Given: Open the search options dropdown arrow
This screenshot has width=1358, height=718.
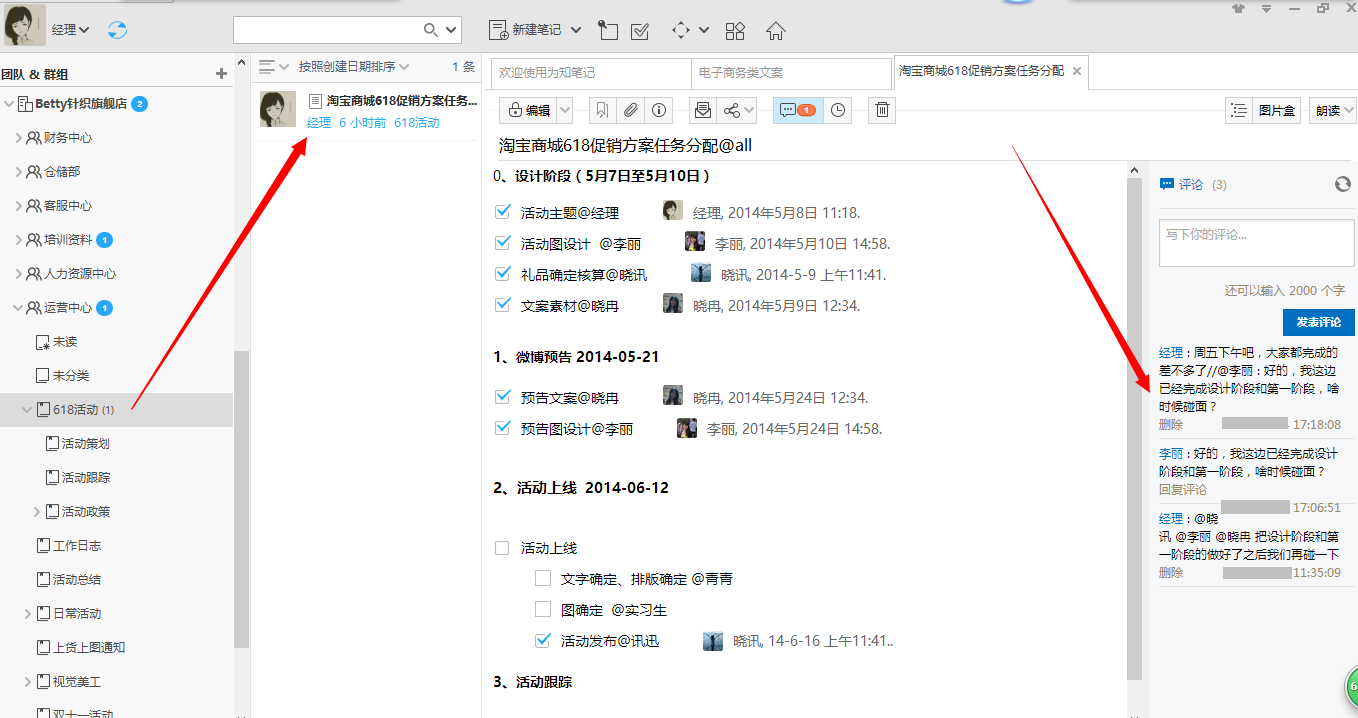Looking at the screenshot, I should [451, 30].
